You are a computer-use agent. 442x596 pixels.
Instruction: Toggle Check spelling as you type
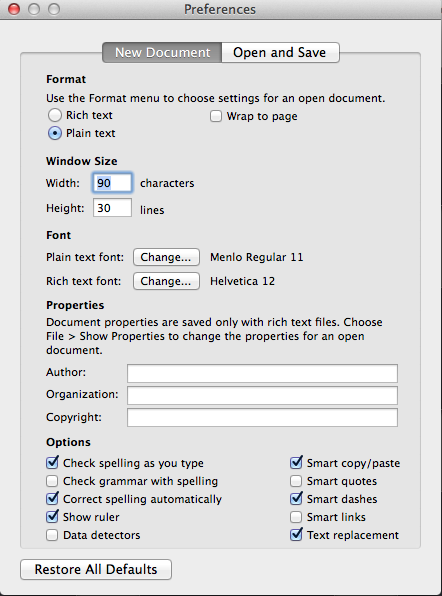52,463
